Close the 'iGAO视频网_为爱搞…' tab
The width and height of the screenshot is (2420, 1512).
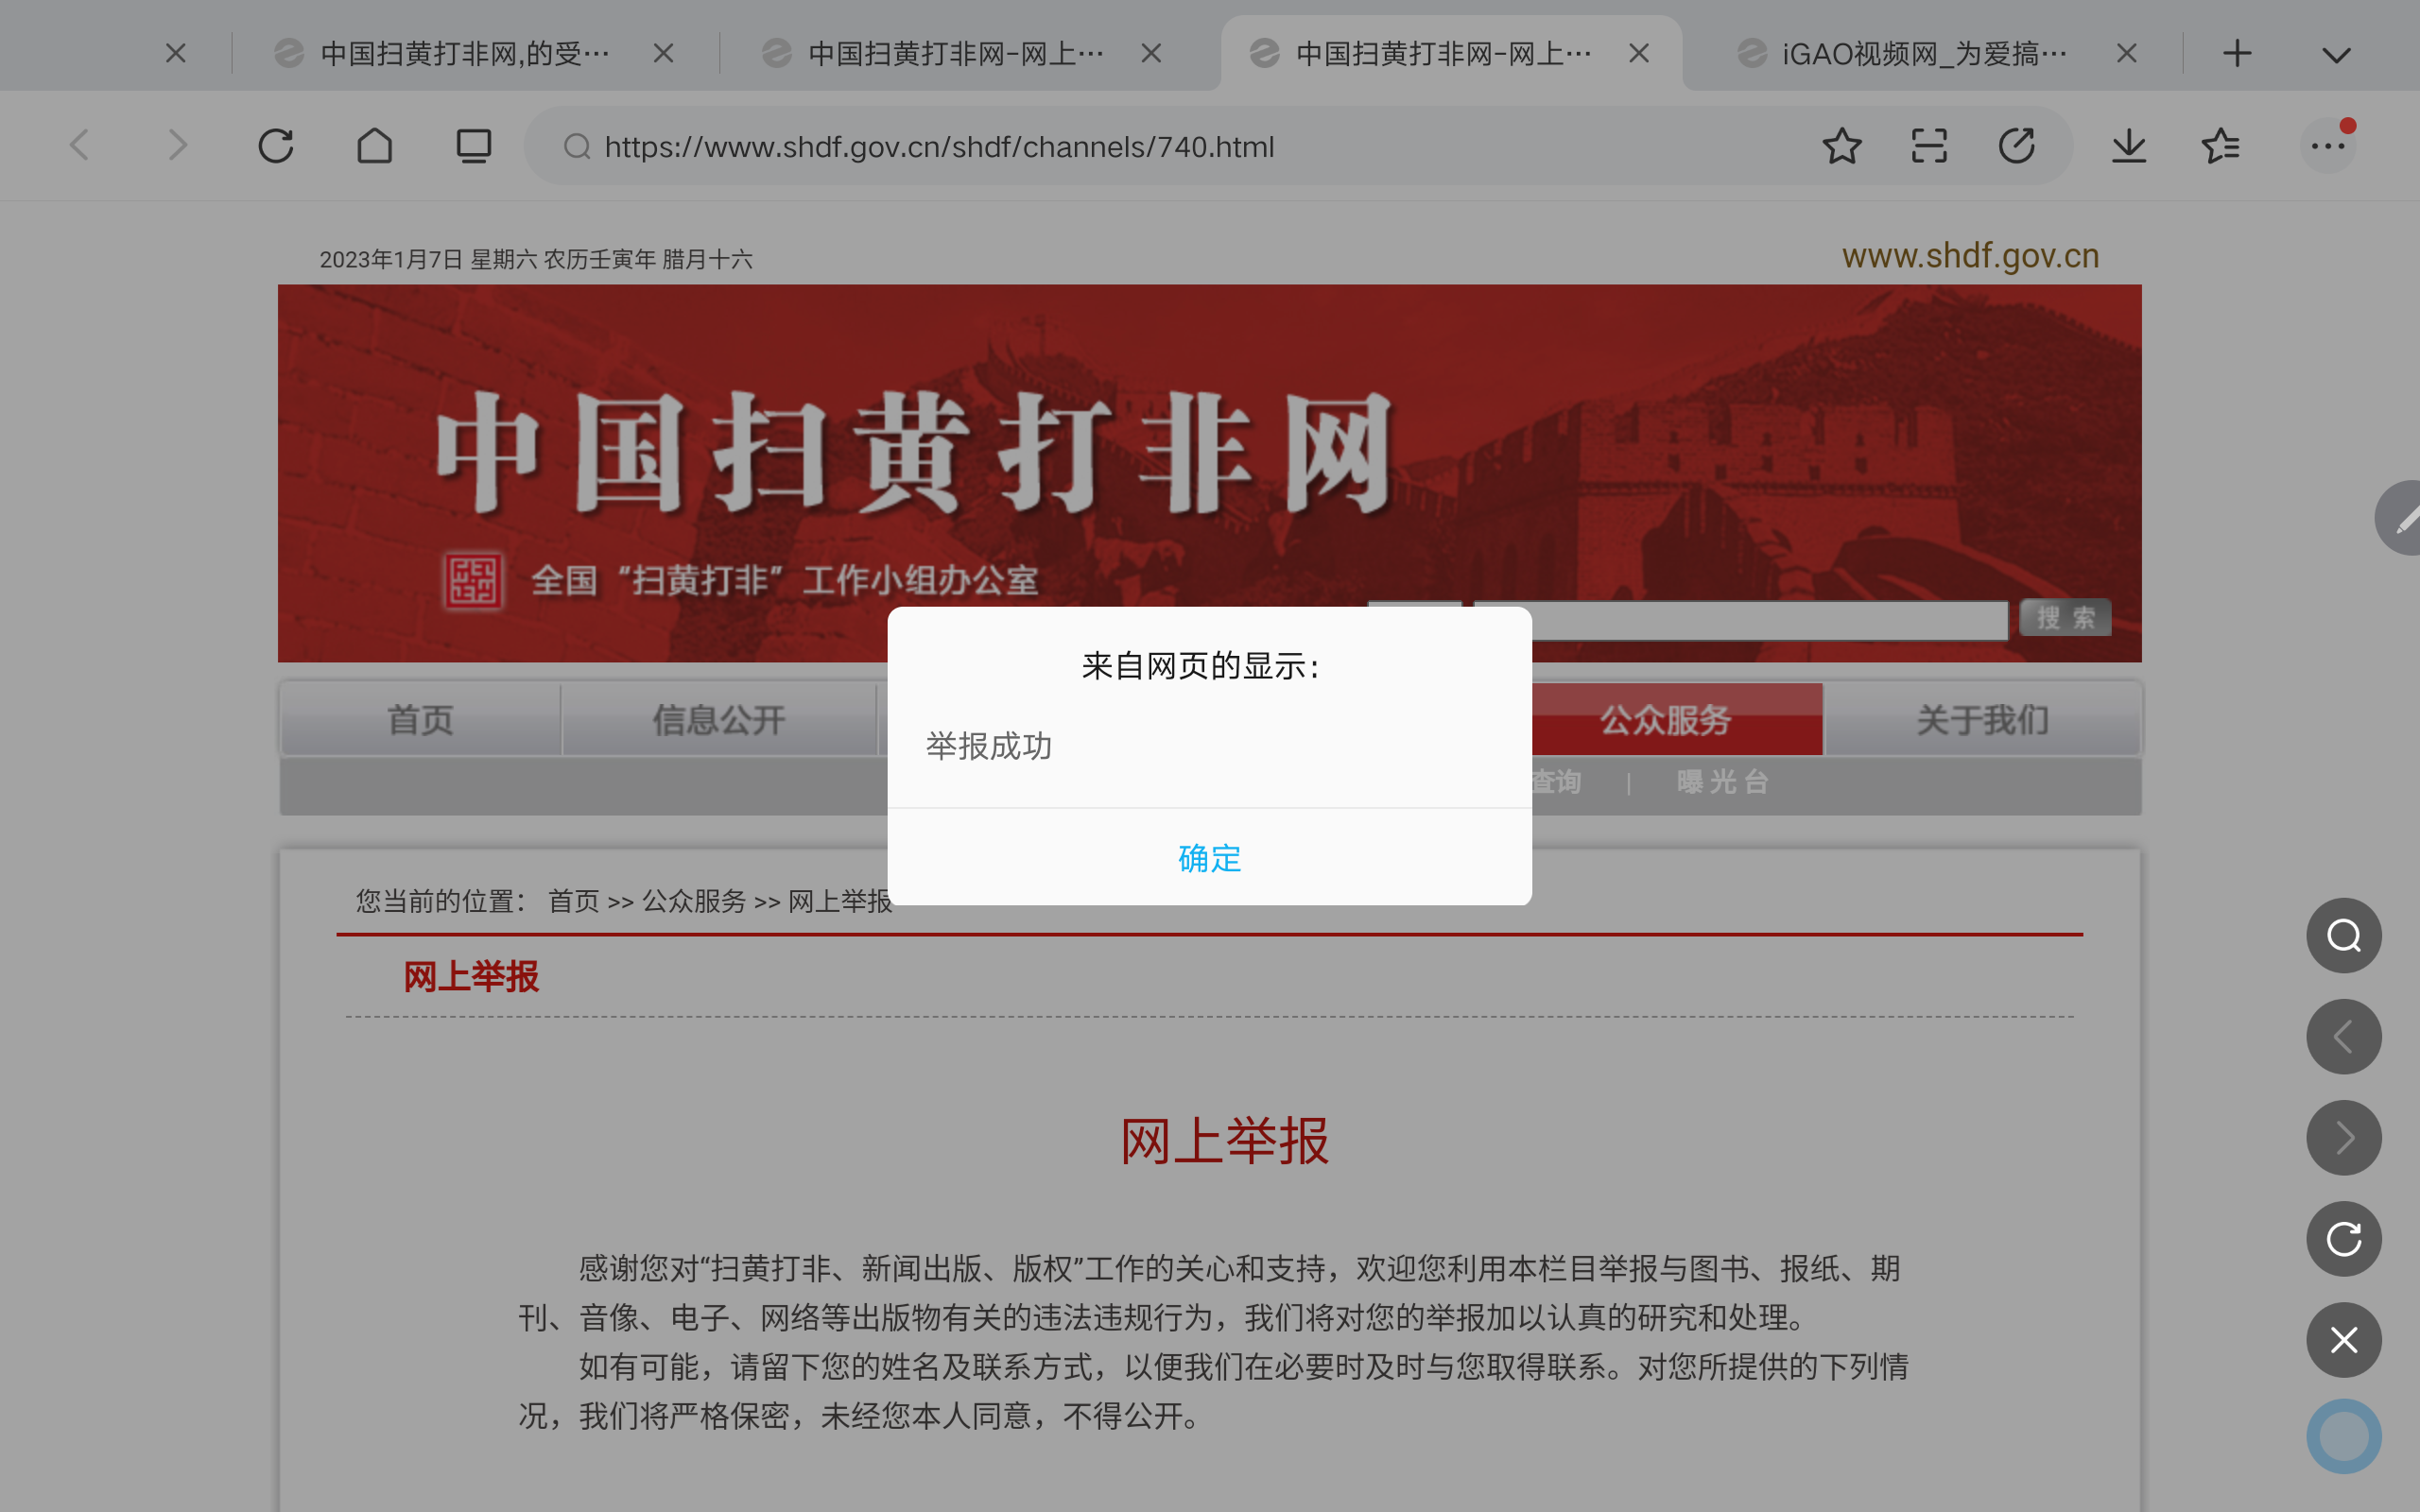click(x=2127, y=53)
